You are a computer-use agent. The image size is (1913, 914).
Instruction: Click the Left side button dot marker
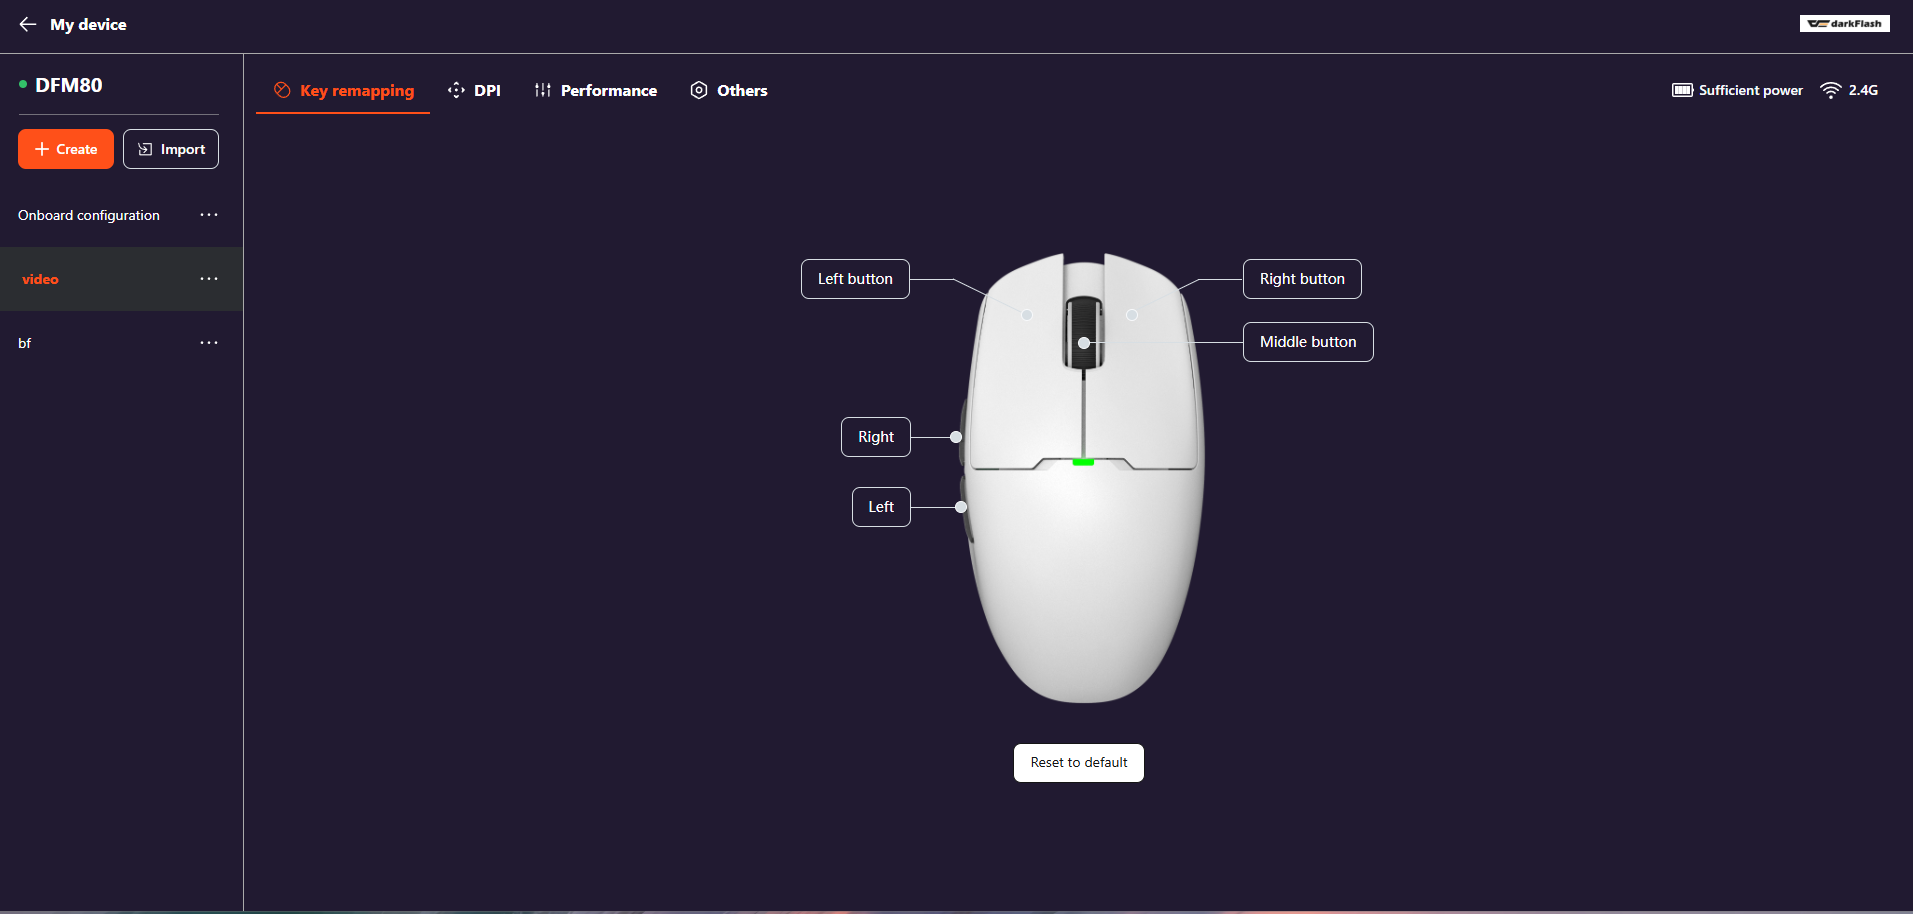point(961,507)
